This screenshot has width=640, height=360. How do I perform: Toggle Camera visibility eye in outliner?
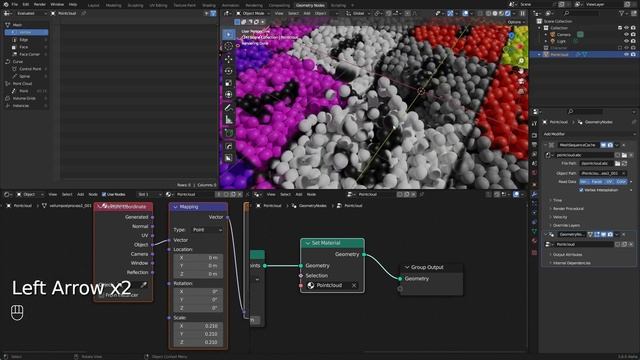pyautogui.click(x=627, y=35)
